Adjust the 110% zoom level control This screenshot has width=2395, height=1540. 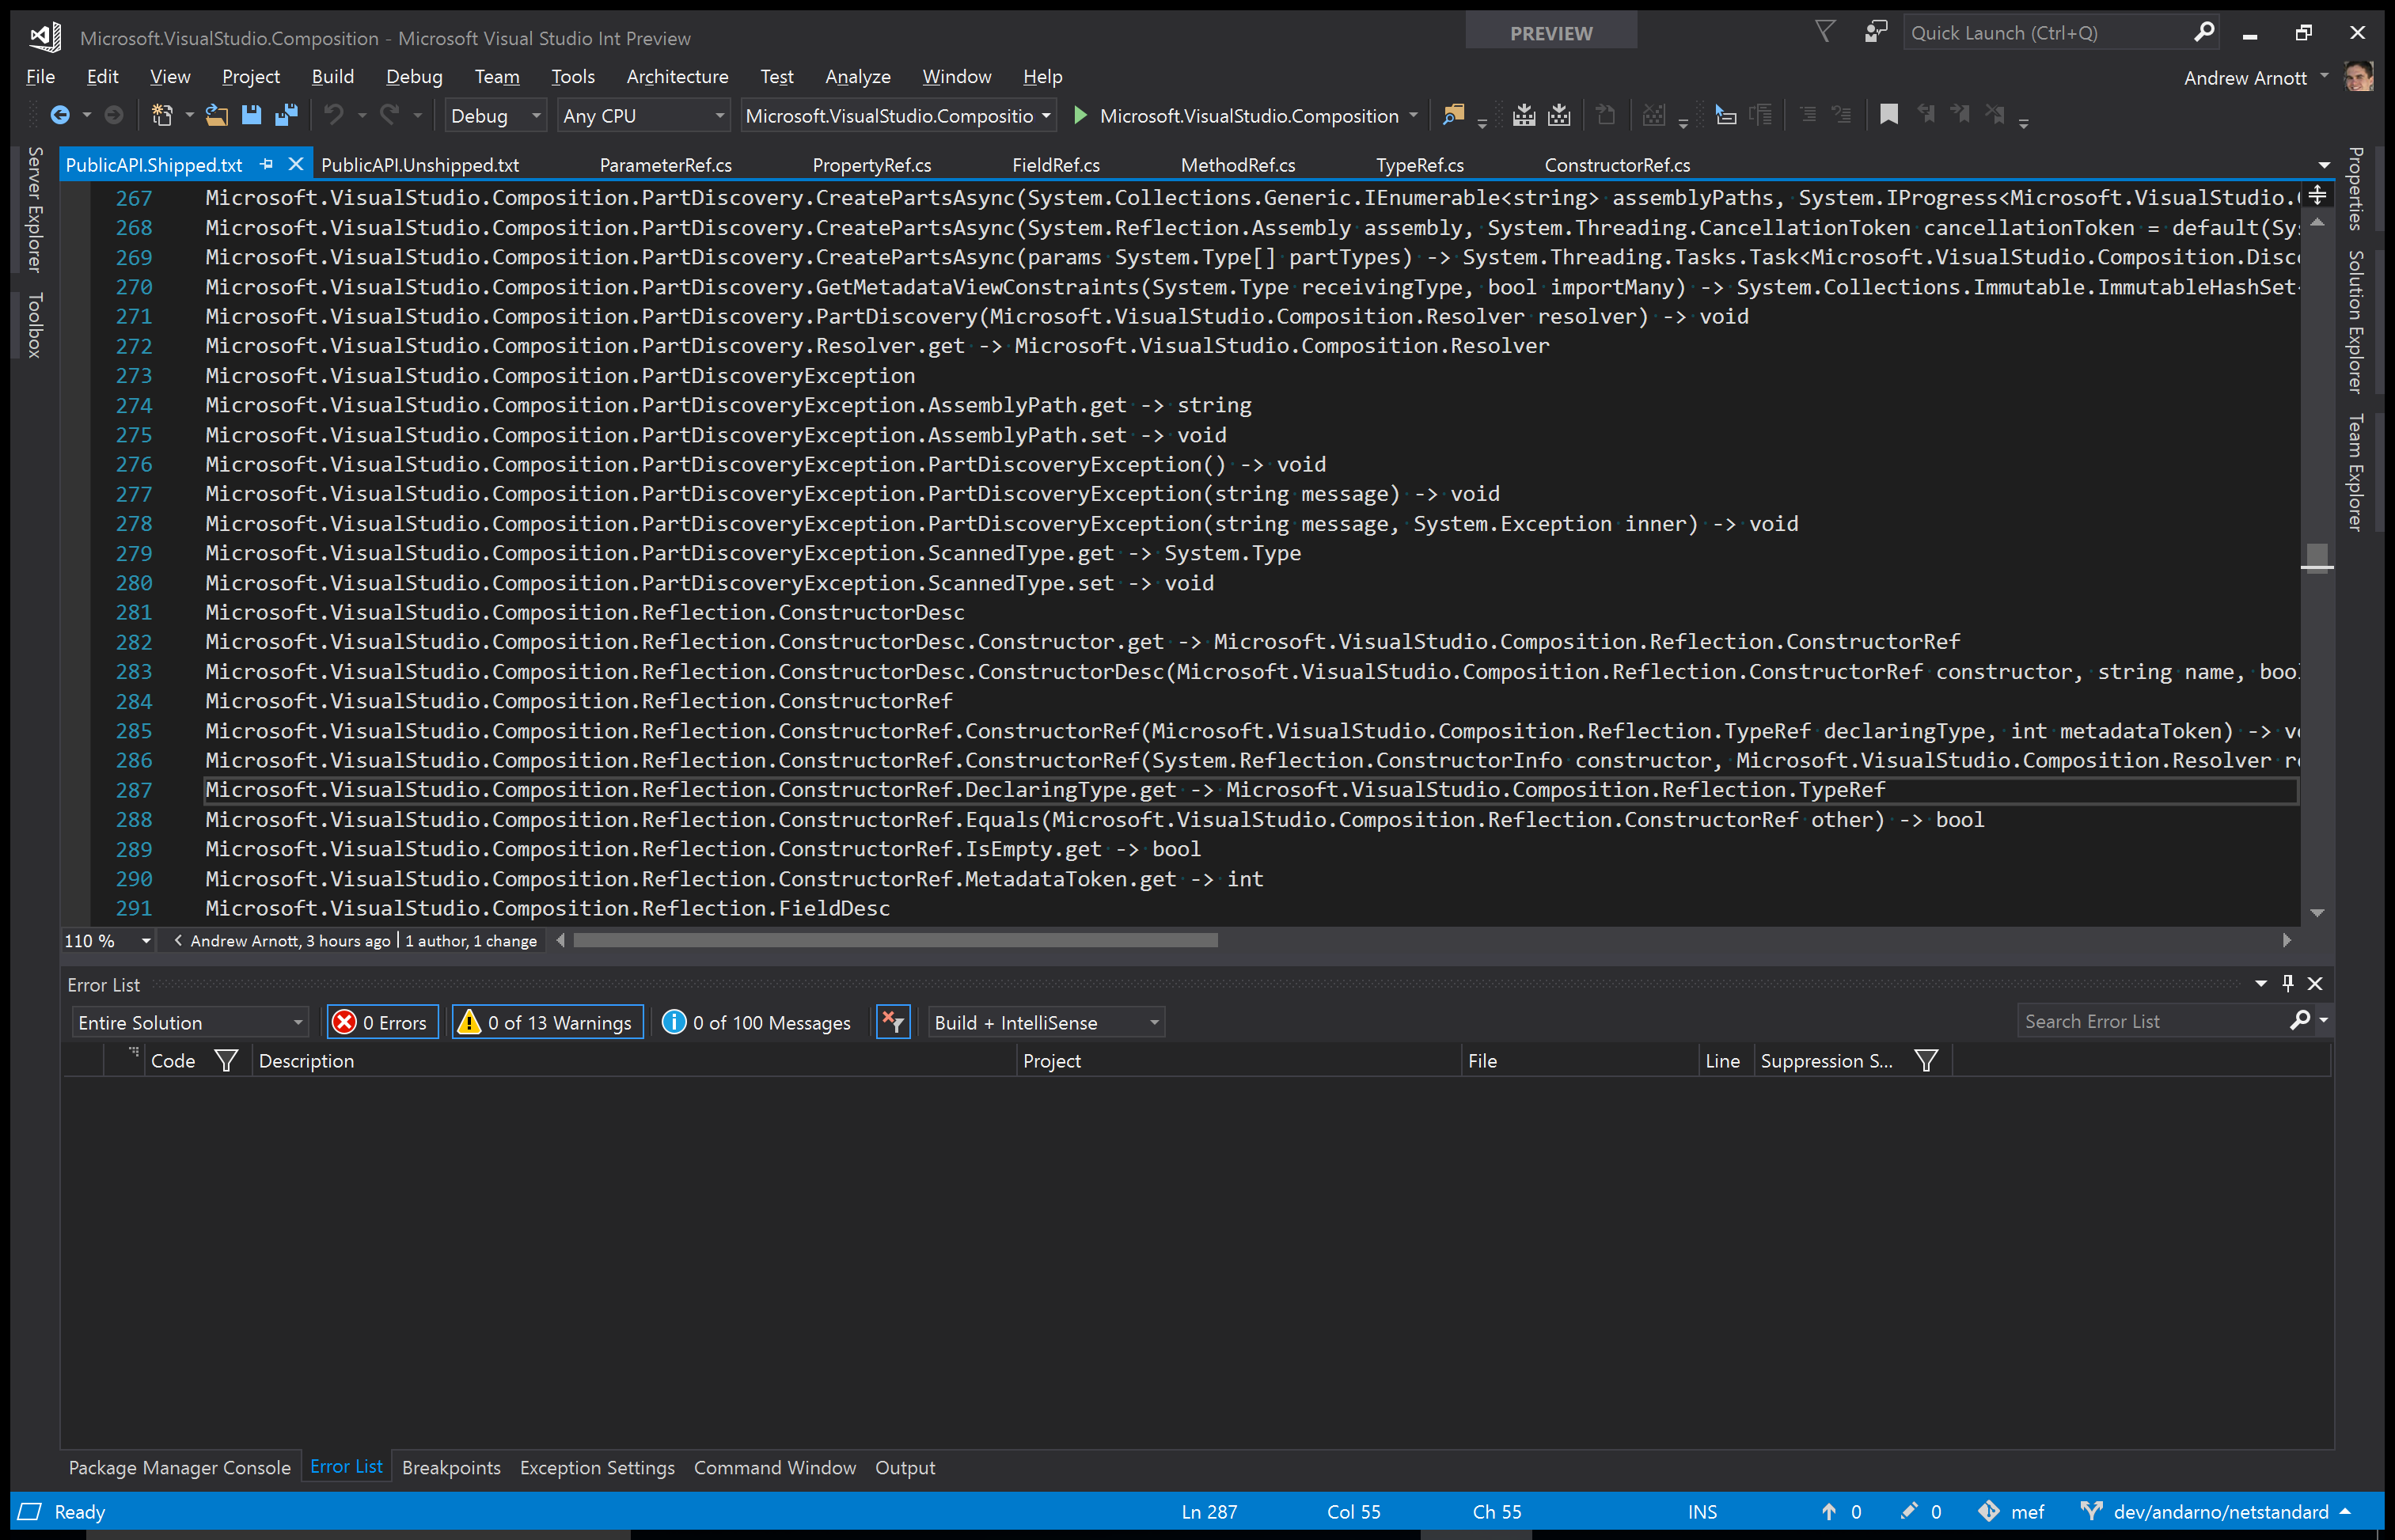pyautogui.click(x=105, y=940)
